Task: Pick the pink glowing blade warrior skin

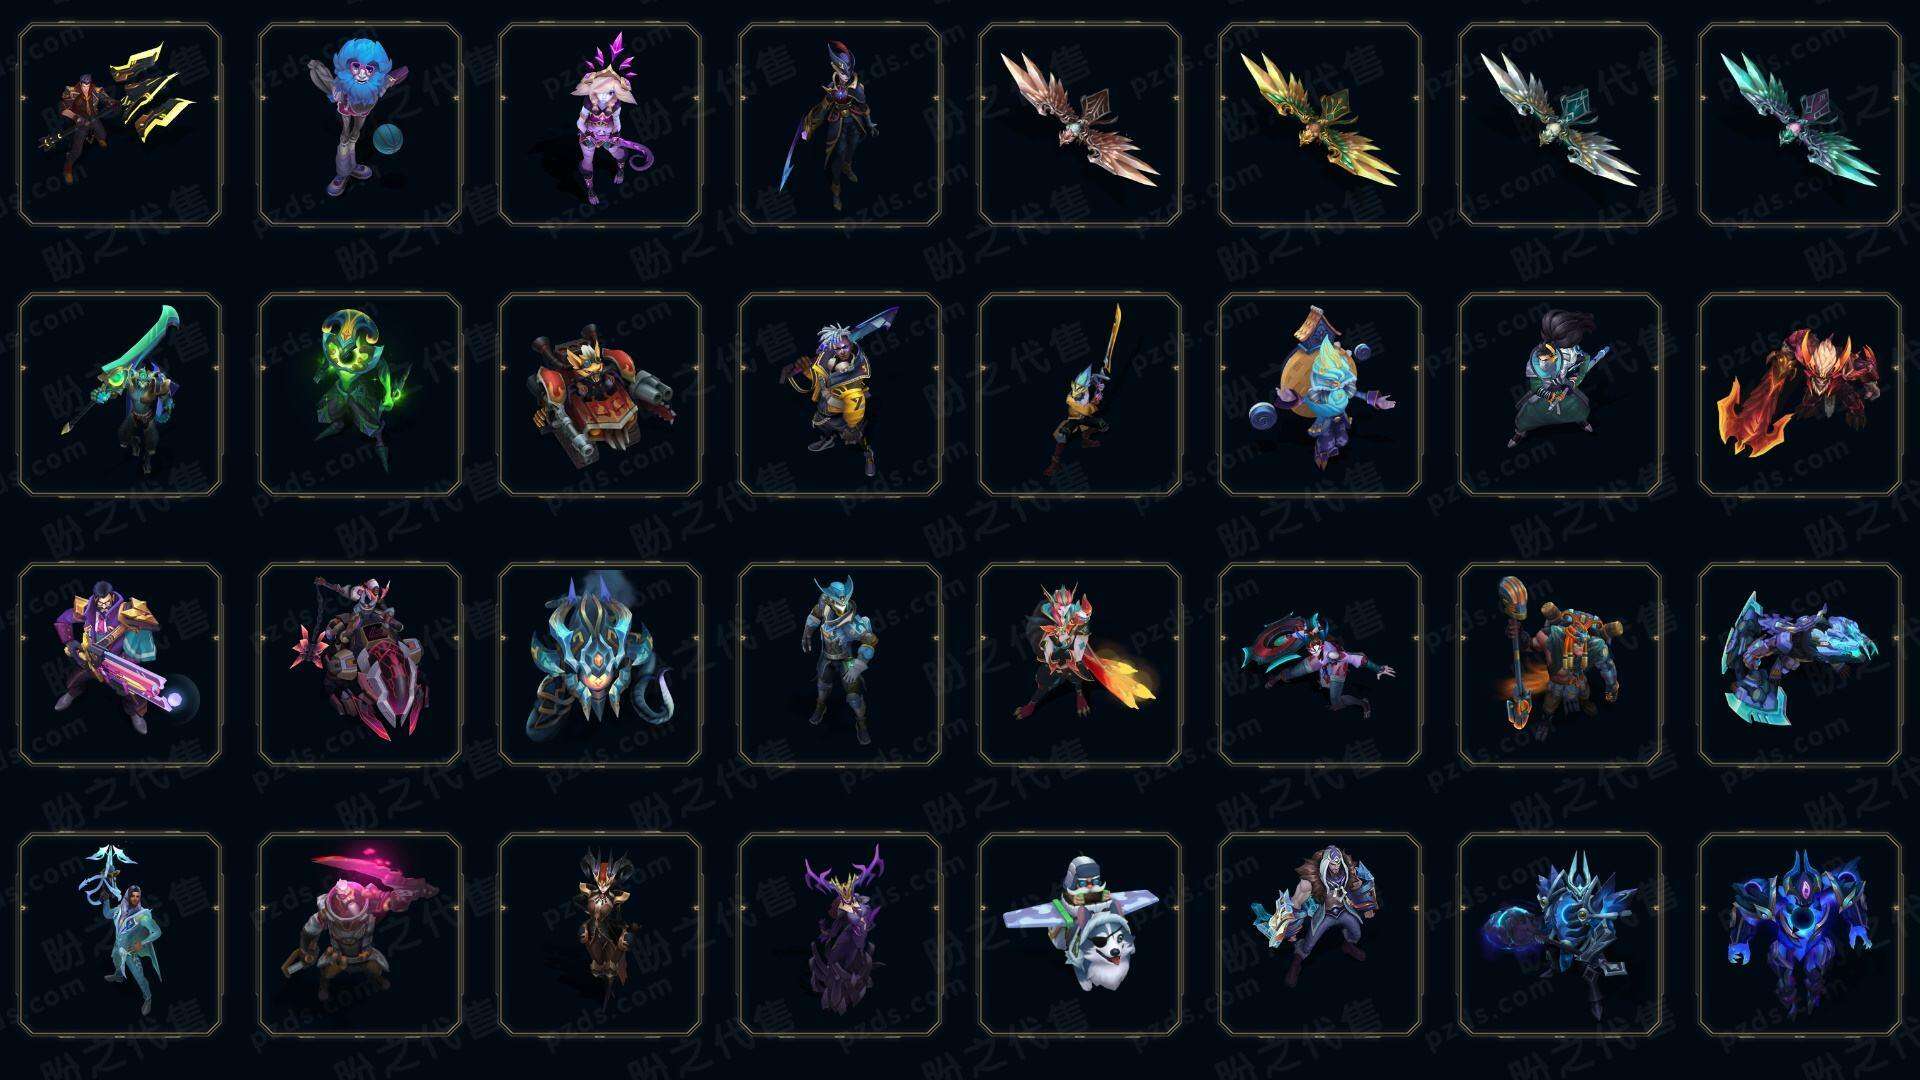Action: pos(360,935)
